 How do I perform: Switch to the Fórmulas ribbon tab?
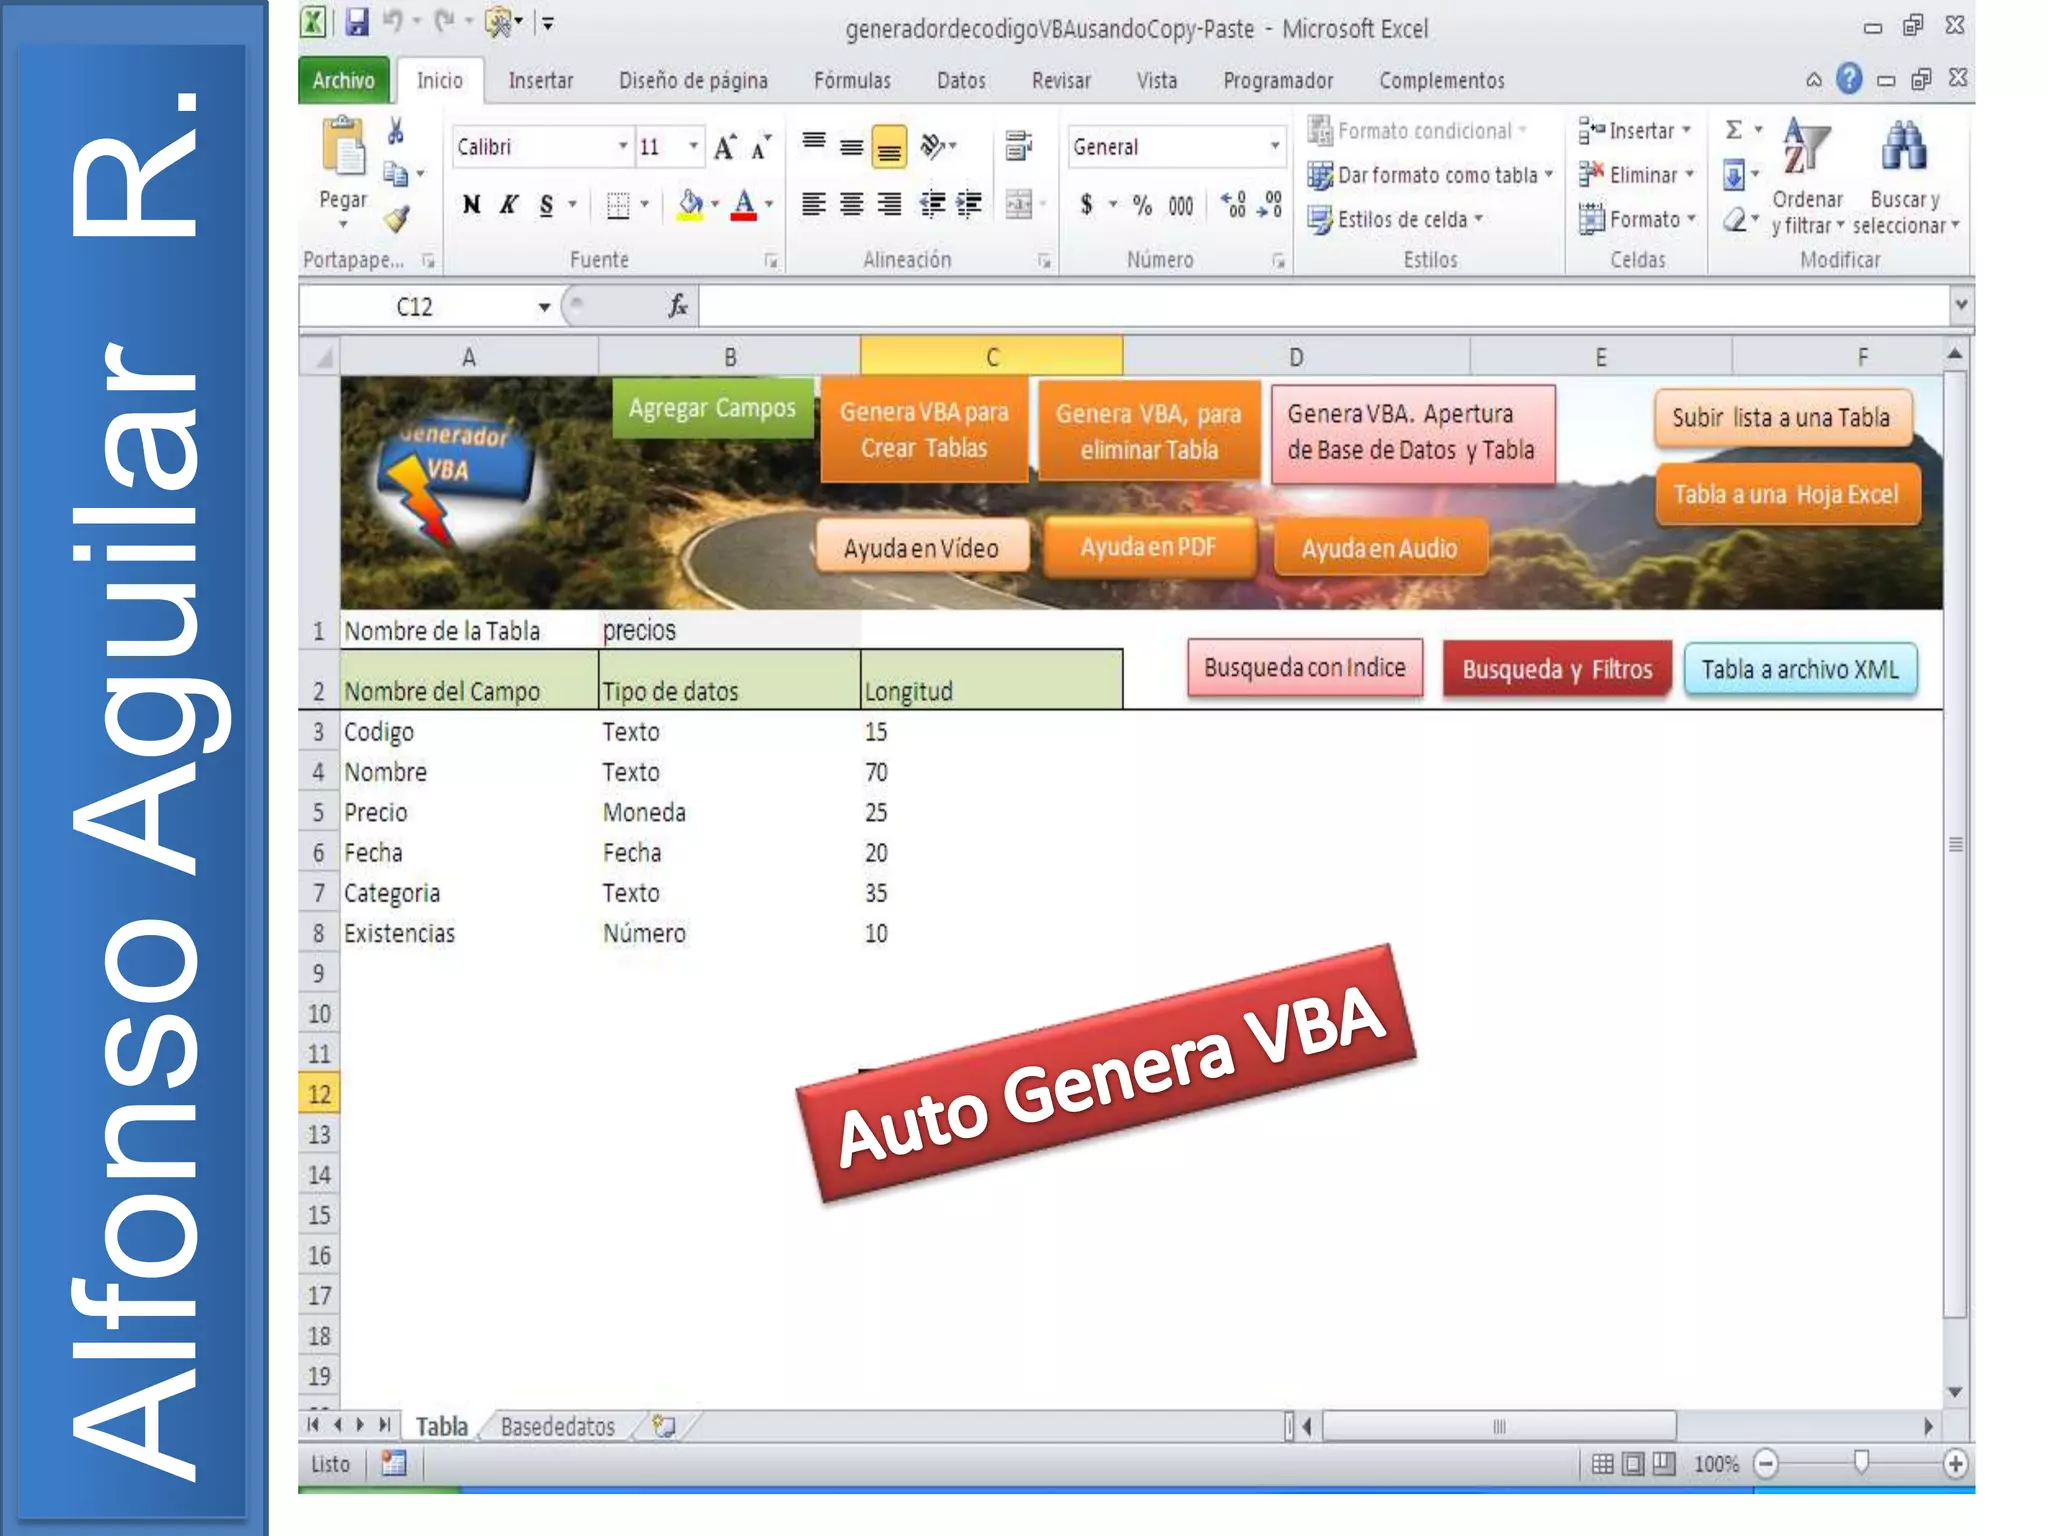(852, 81)
